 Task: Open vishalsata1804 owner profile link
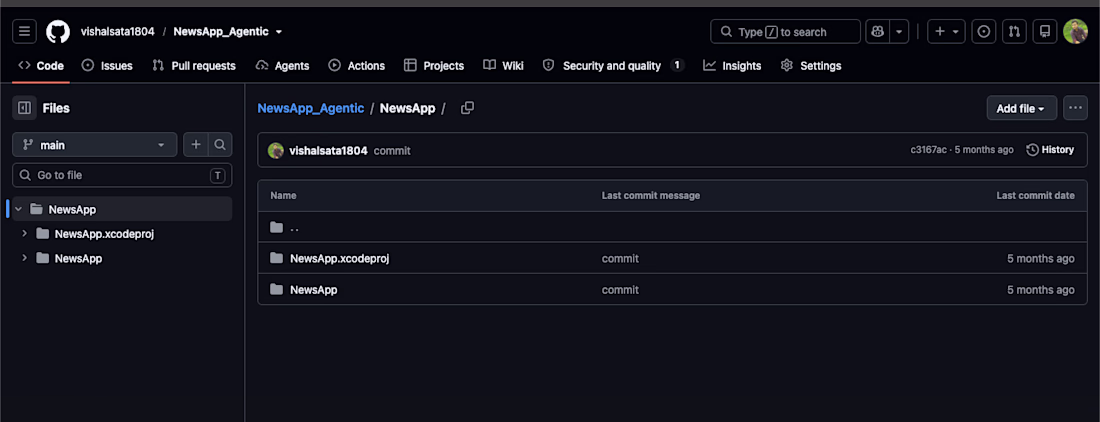[118, 32]
